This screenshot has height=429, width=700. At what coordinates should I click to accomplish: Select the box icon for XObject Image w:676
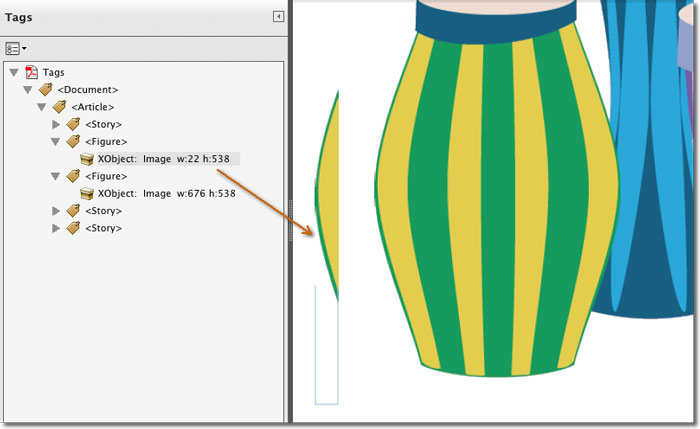[x=87, y=194]
